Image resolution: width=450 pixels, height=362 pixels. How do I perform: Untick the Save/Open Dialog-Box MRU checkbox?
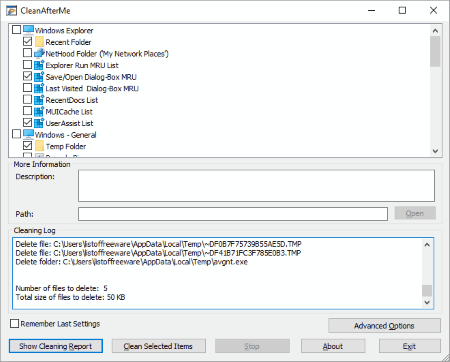[x=28, y=76]
